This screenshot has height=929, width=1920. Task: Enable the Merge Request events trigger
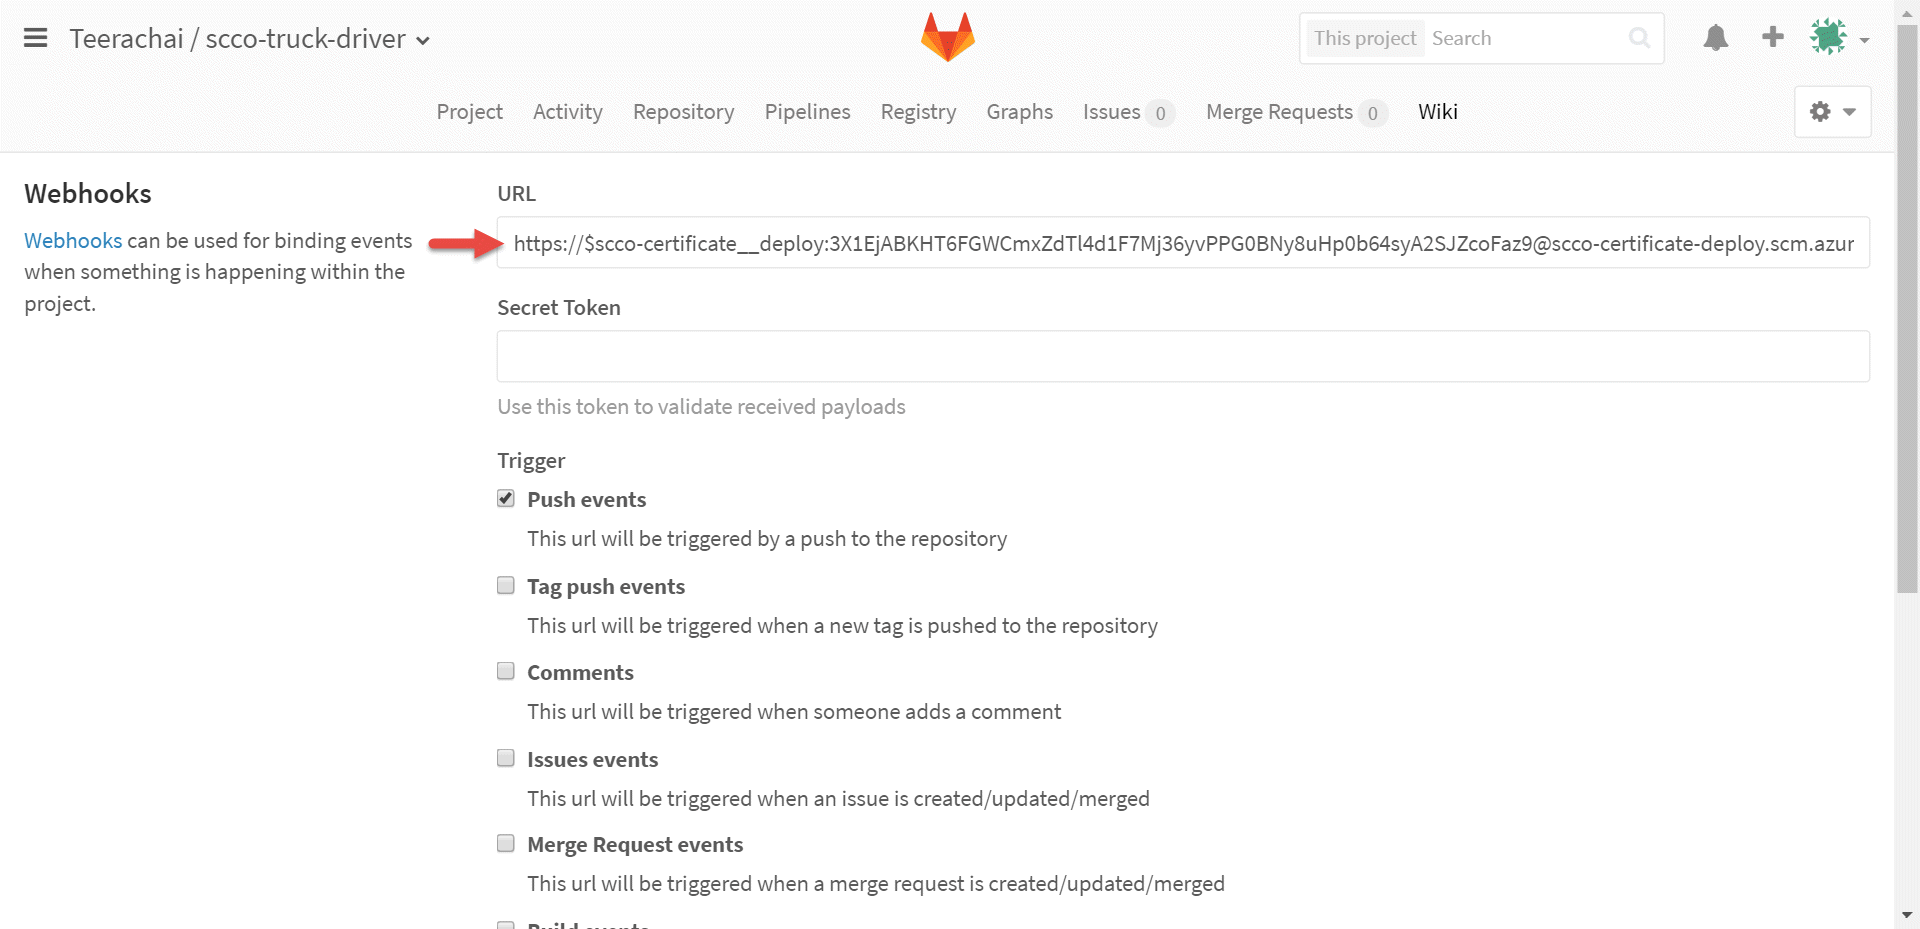505,842
